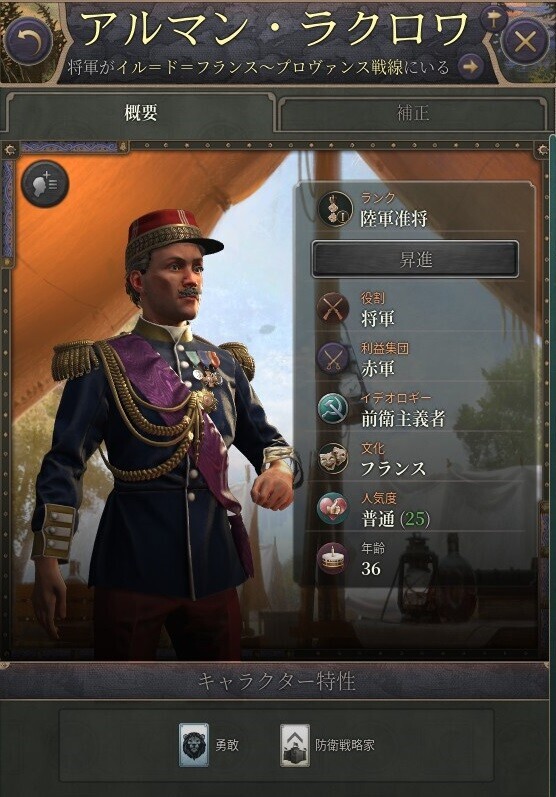Close the character panel
This screenshot has width=556, height=797.
coord(526,42)
